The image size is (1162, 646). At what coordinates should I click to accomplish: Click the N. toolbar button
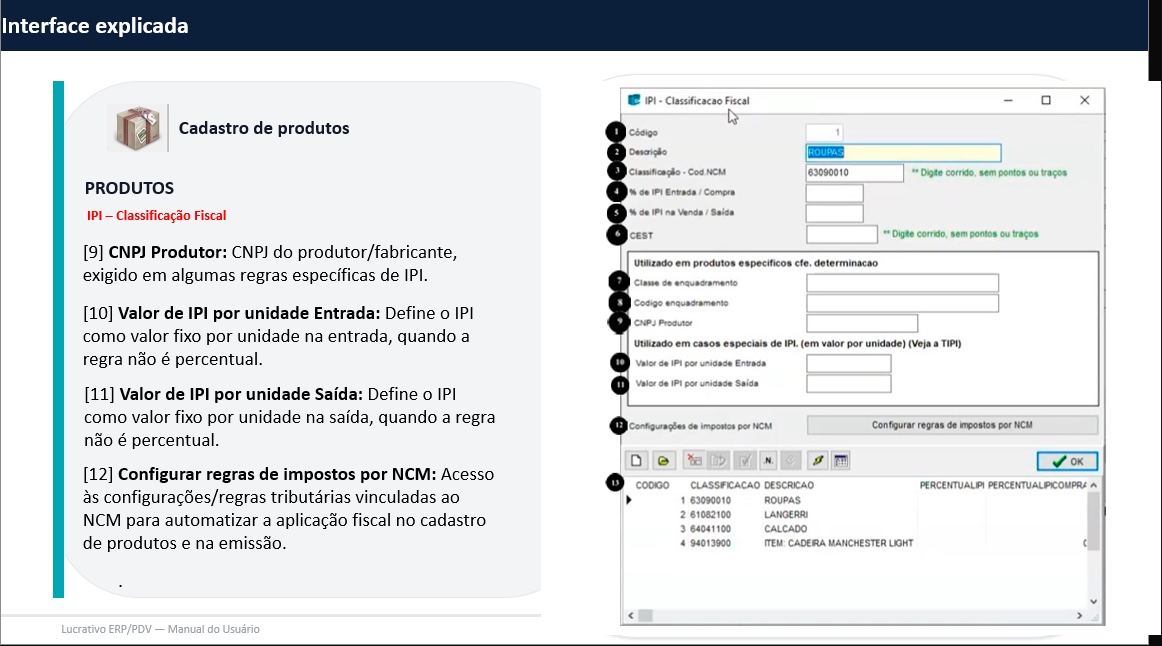[768, 461]
